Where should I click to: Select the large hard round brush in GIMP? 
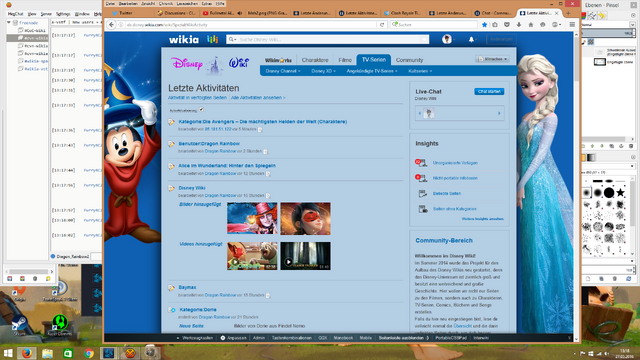(609, 192)
